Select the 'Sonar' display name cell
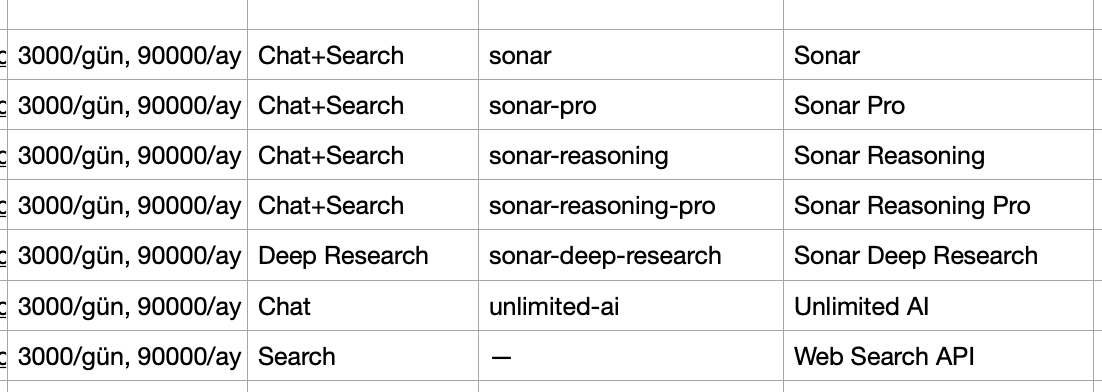 click(938, 55)
